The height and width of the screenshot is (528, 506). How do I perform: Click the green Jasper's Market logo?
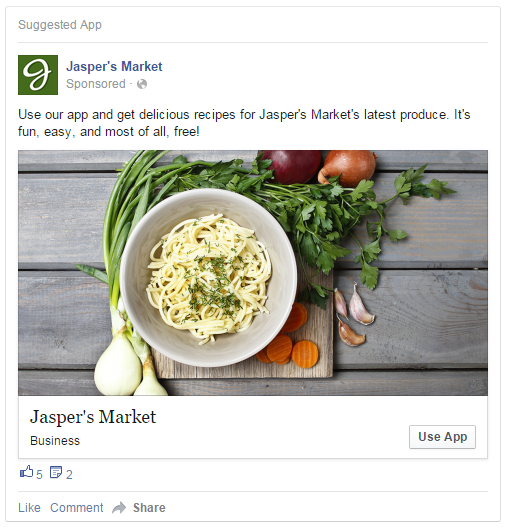pyautogui.click(x=38, y=75)
